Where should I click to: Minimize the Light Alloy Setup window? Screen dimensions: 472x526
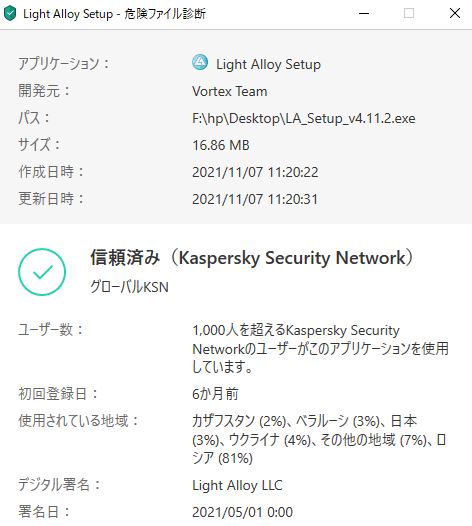click(364, 13)
